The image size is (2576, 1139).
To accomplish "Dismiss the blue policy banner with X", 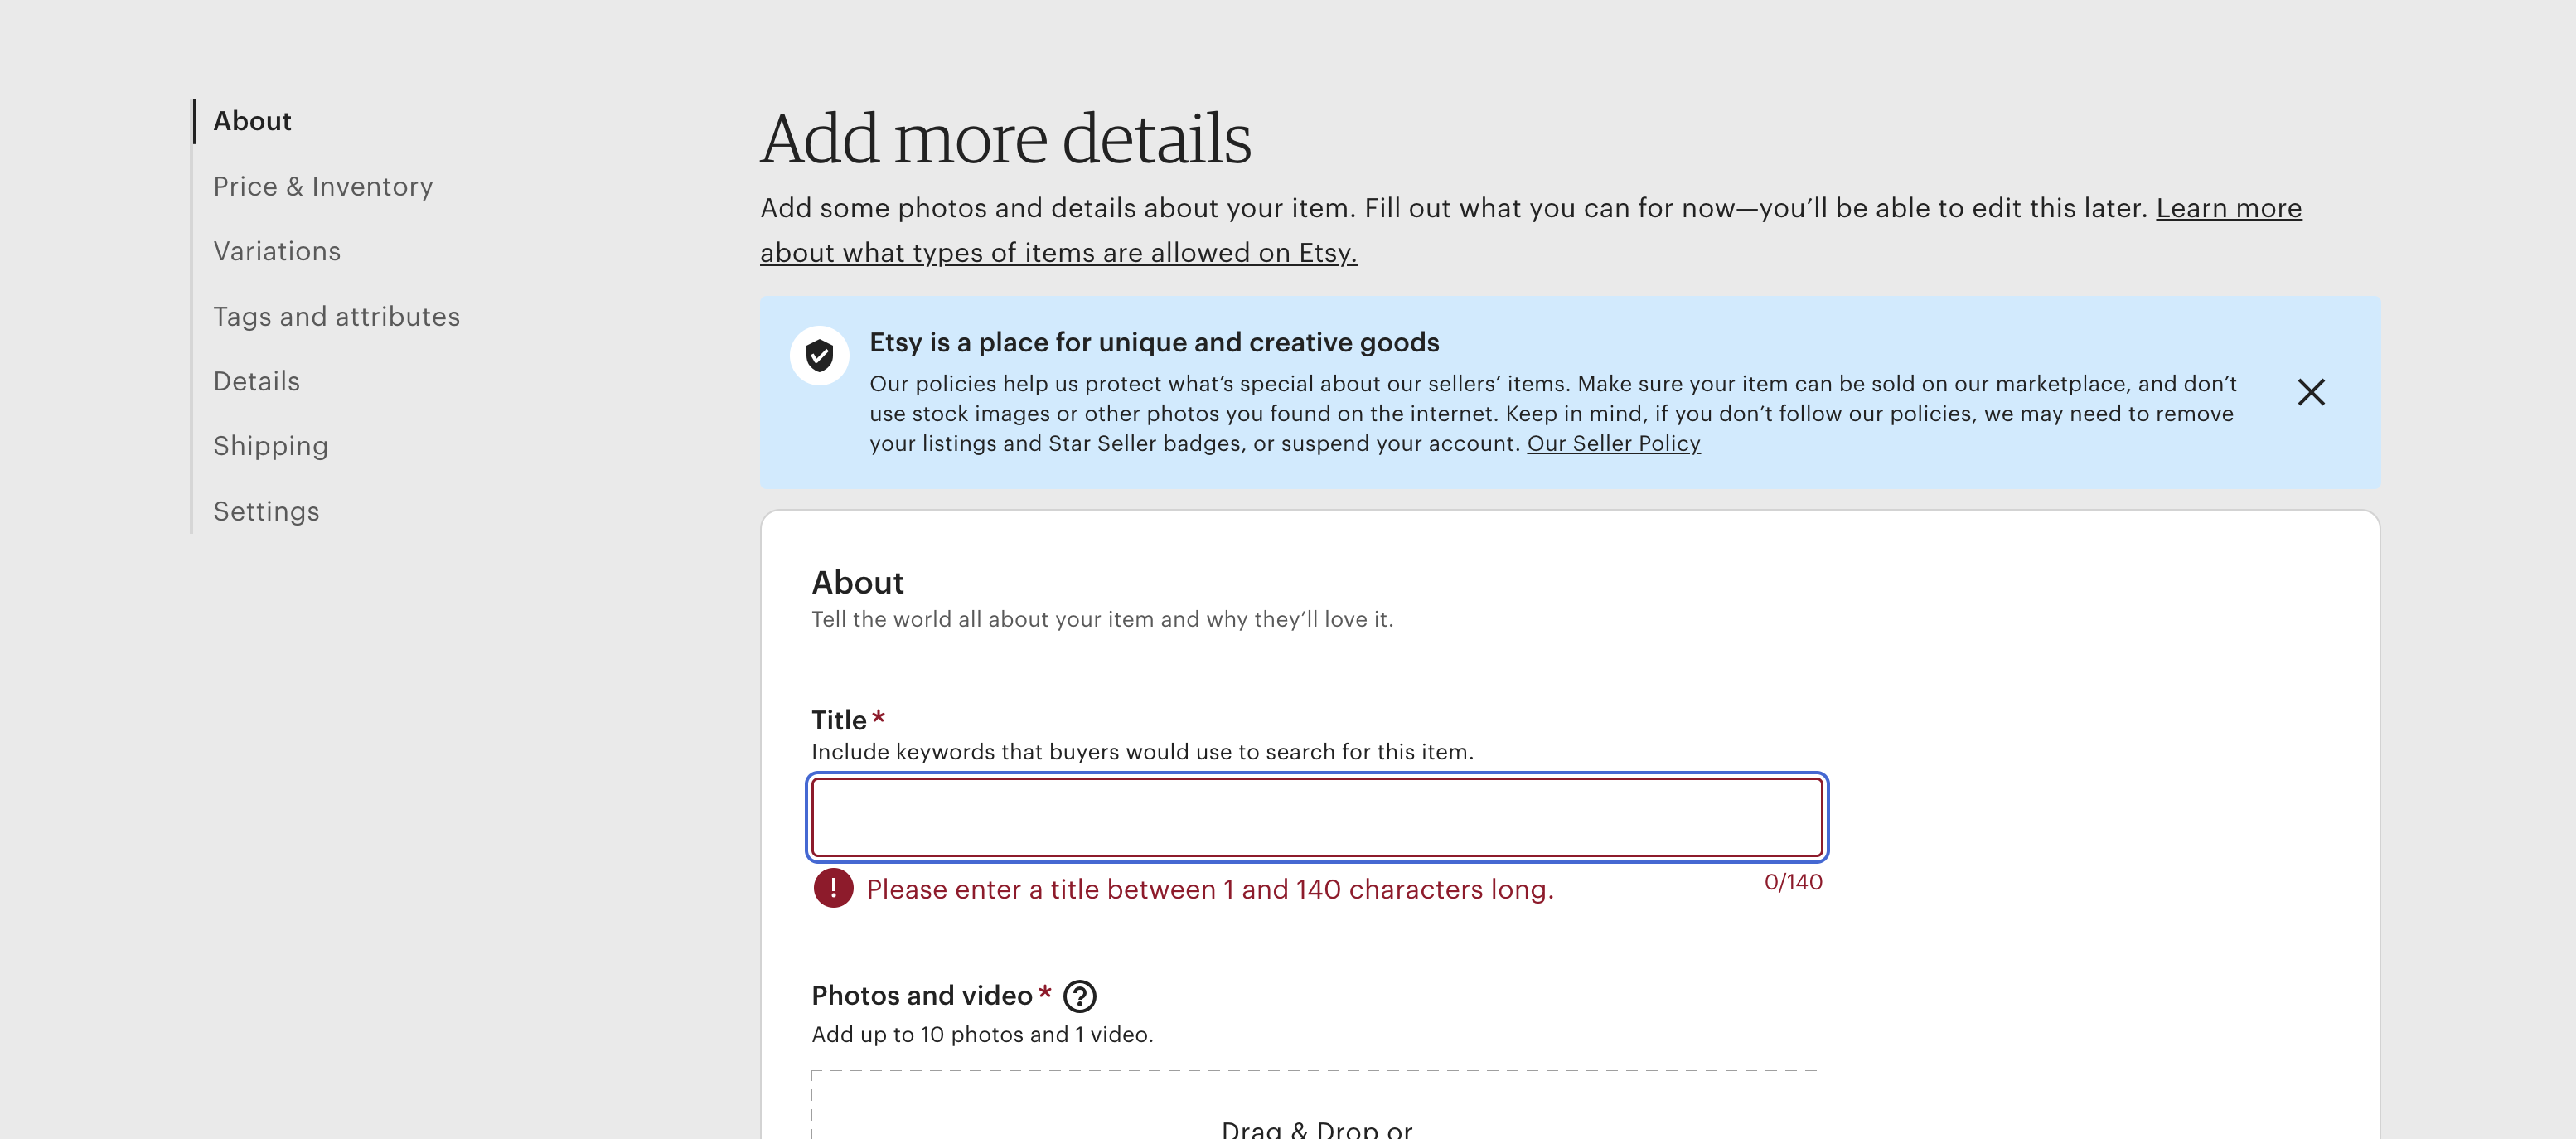I will (x=2310, y=392).
